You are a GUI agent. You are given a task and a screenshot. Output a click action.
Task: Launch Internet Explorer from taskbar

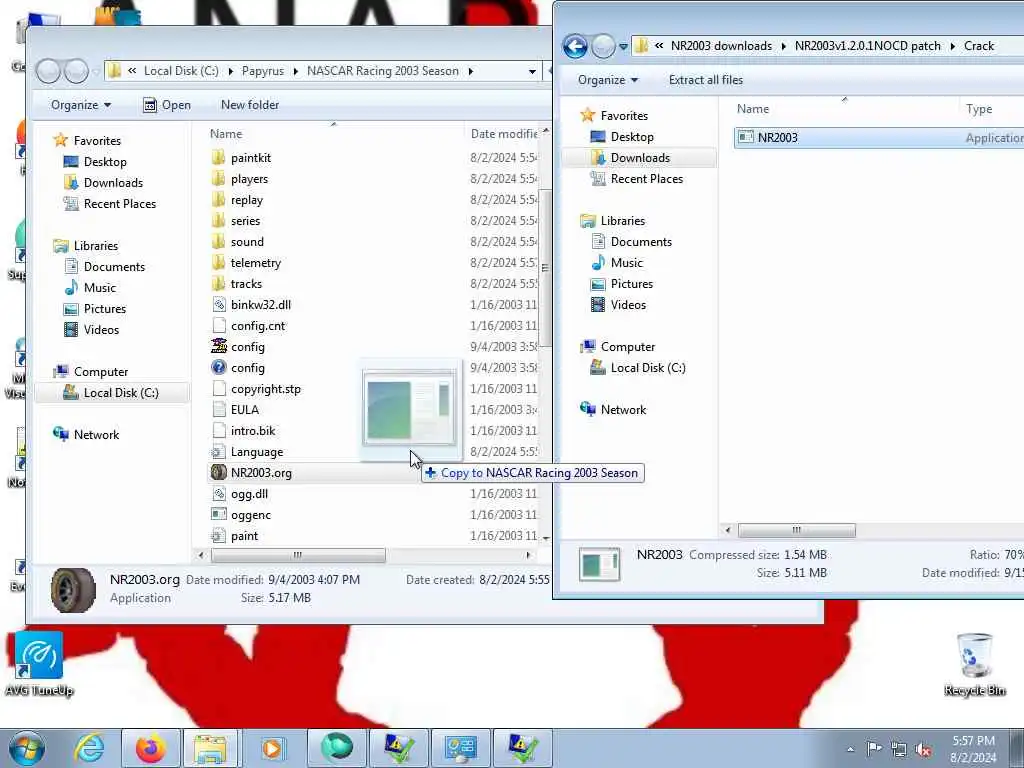click(x=89, y=748)
